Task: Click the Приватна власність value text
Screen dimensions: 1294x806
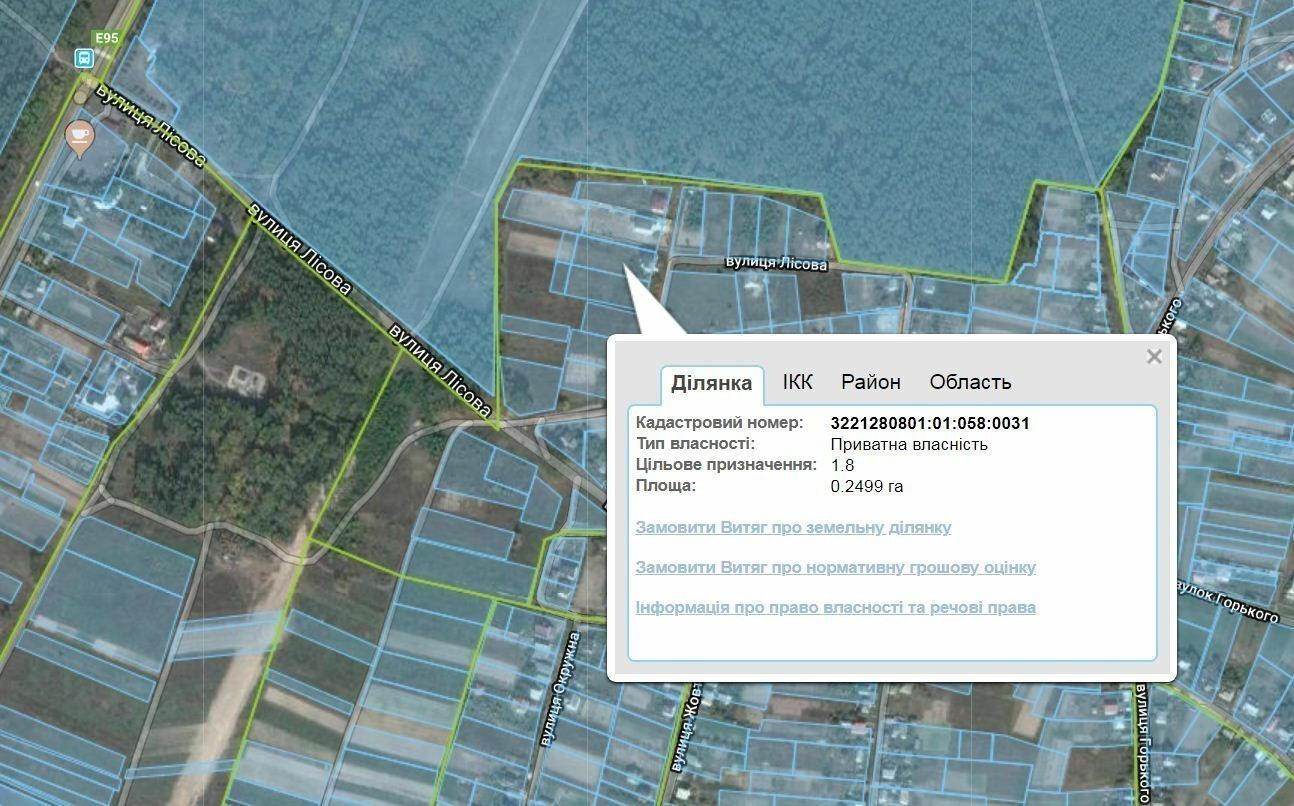Action: tap(909, 444)
